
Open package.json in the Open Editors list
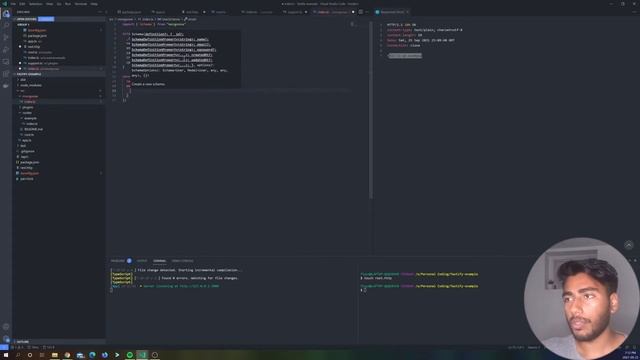click(37, 36)
